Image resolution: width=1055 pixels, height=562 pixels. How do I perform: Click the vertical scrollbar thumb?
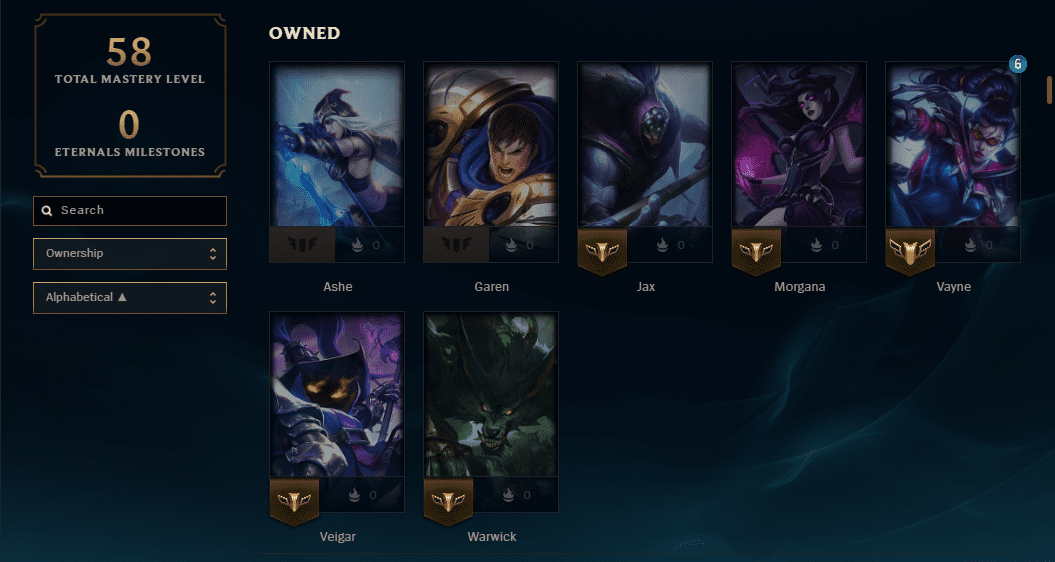1049,90
